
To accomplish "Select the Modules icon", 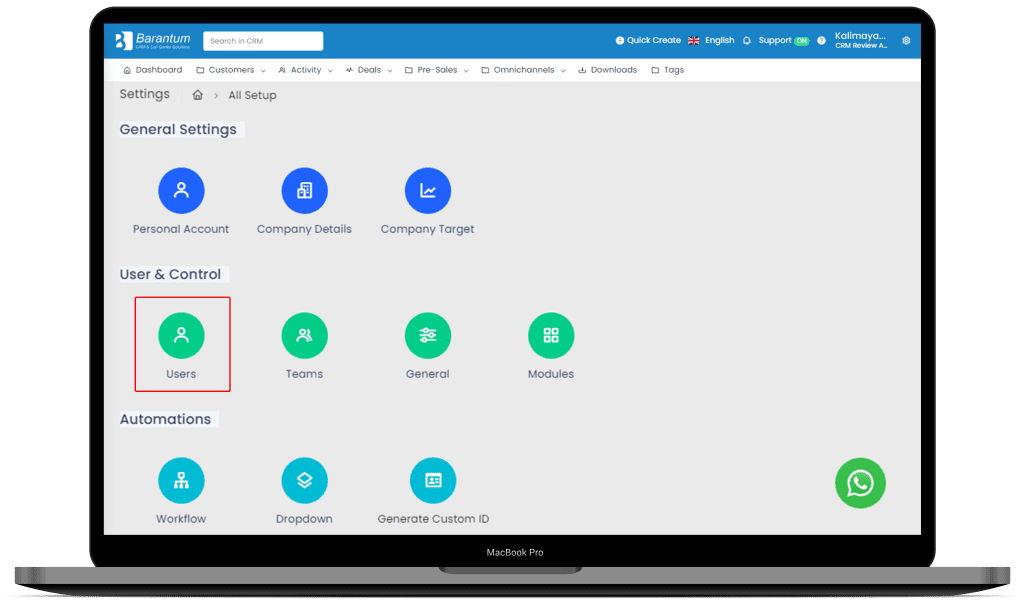I will point(550,335).
